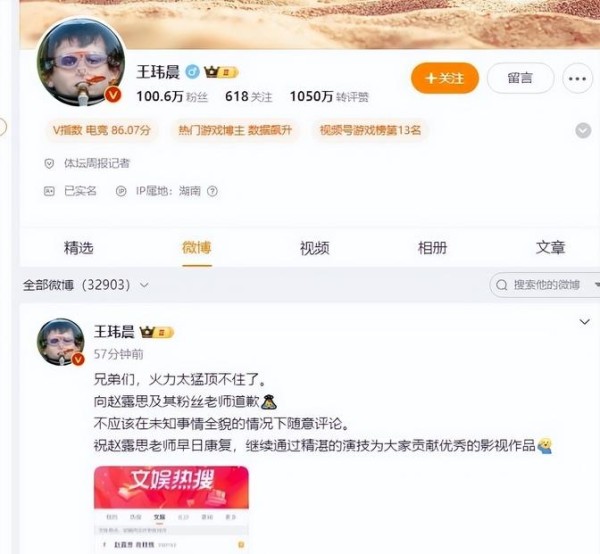
Task: Click the post author's small avatar
Action: tap(61, 342)
